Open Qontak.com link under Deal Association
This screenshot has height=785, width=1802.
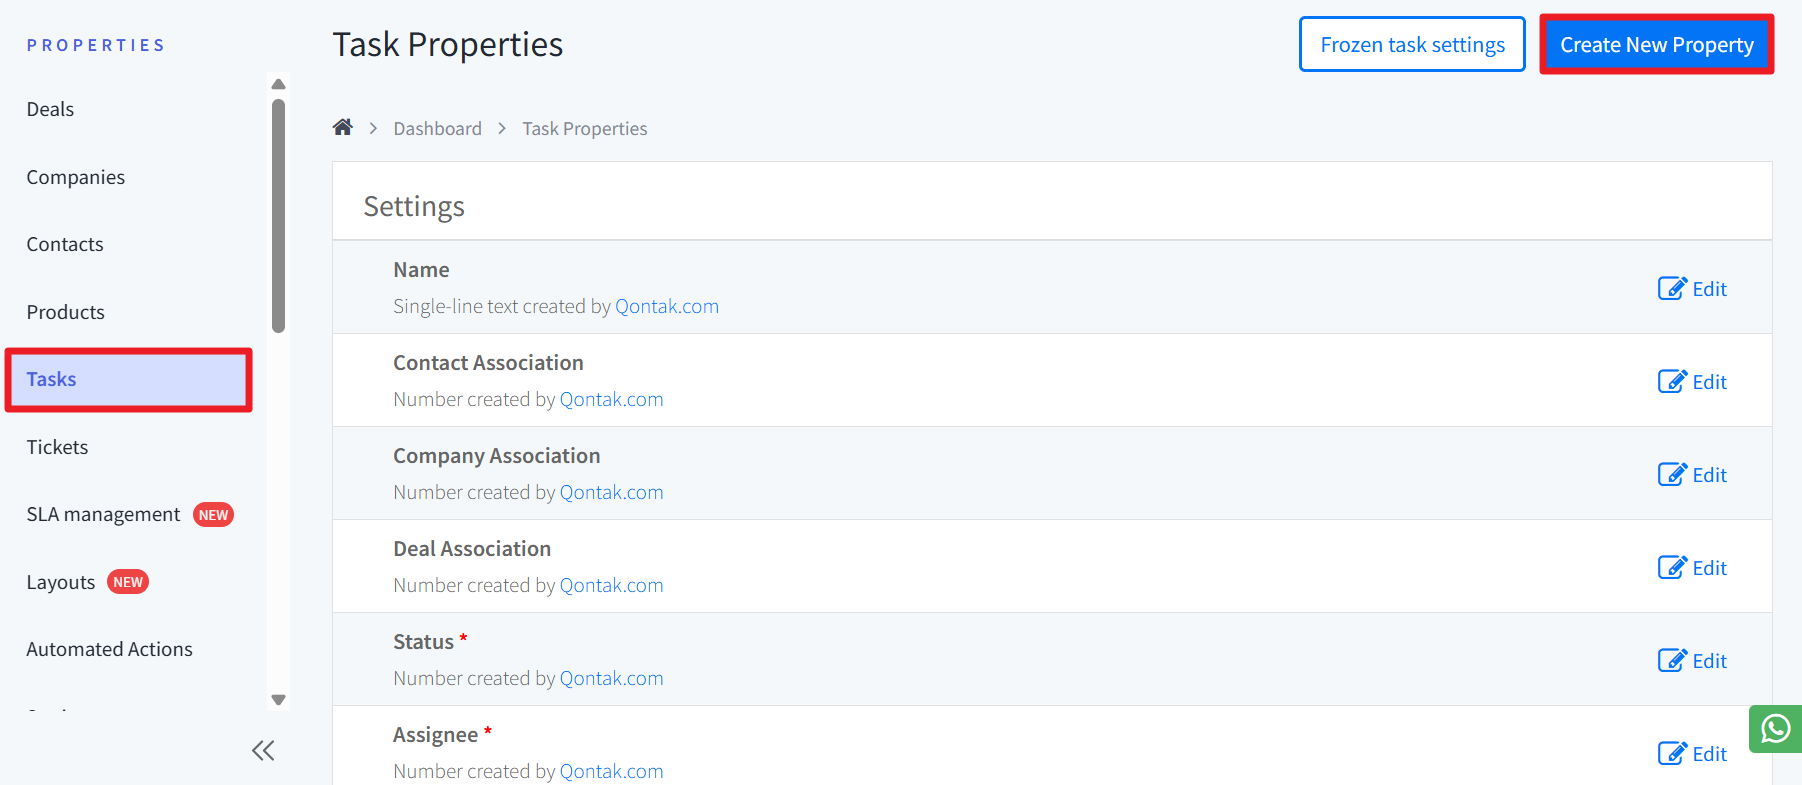pos(611,586)
